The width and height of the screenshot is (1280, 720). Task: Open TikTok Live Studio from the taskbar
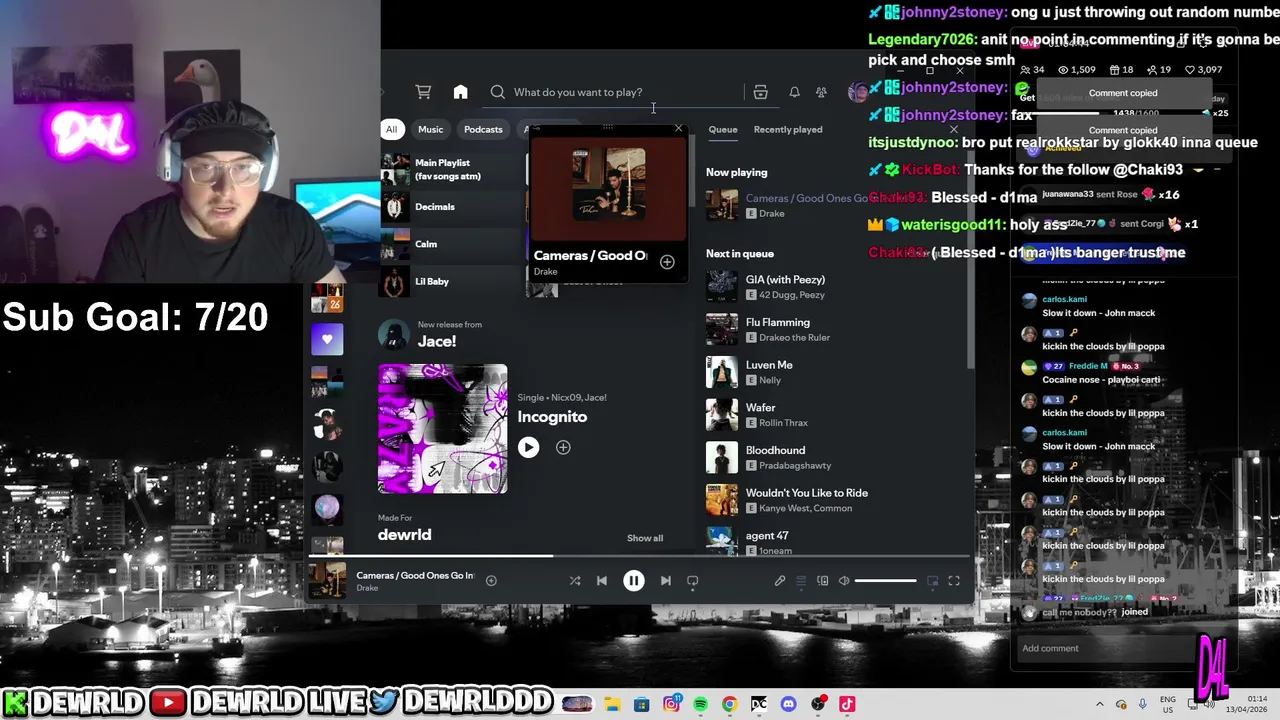coord(847,704)
